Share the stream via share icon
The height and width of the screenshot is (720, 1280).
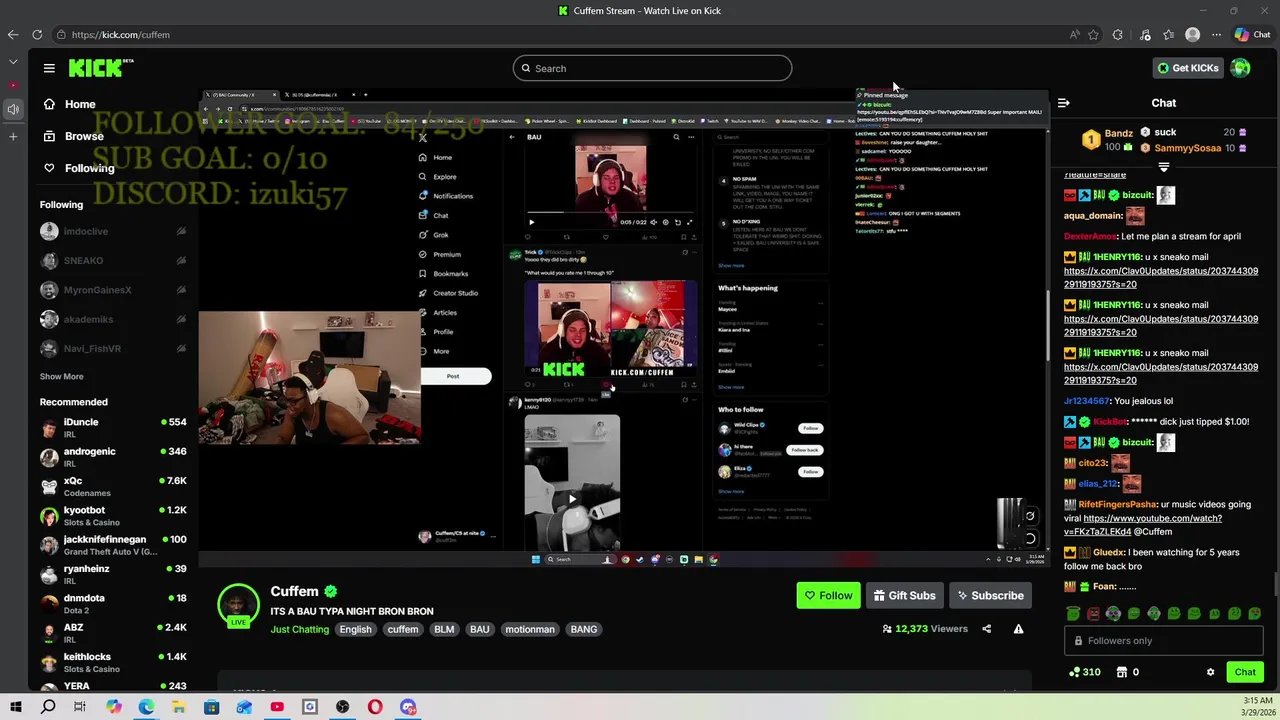[986, 629]
